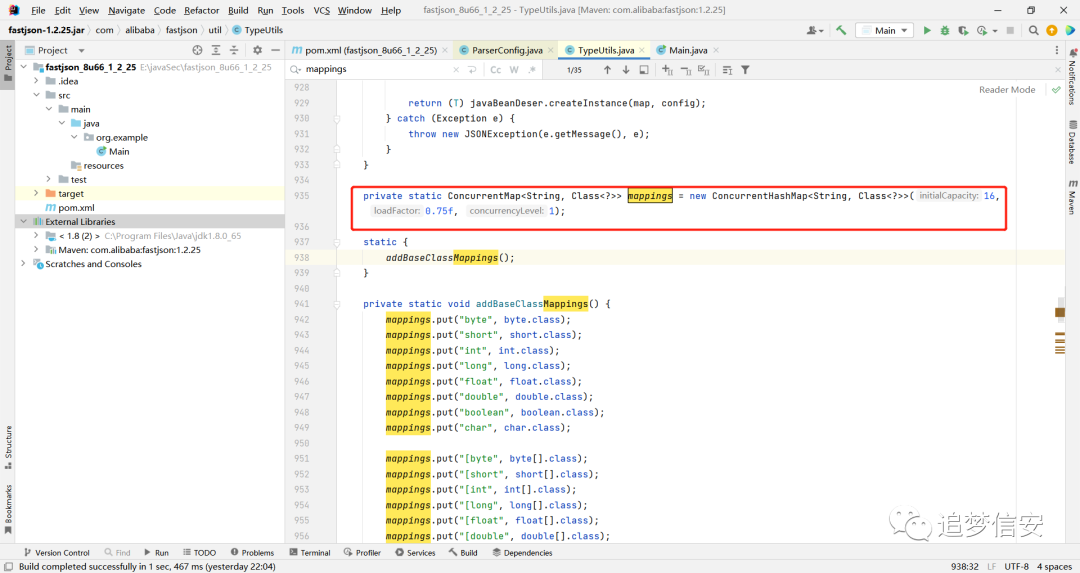1080x573 pixels.
Task: Click the mappings search input field
Action: (x=377, y=70)
